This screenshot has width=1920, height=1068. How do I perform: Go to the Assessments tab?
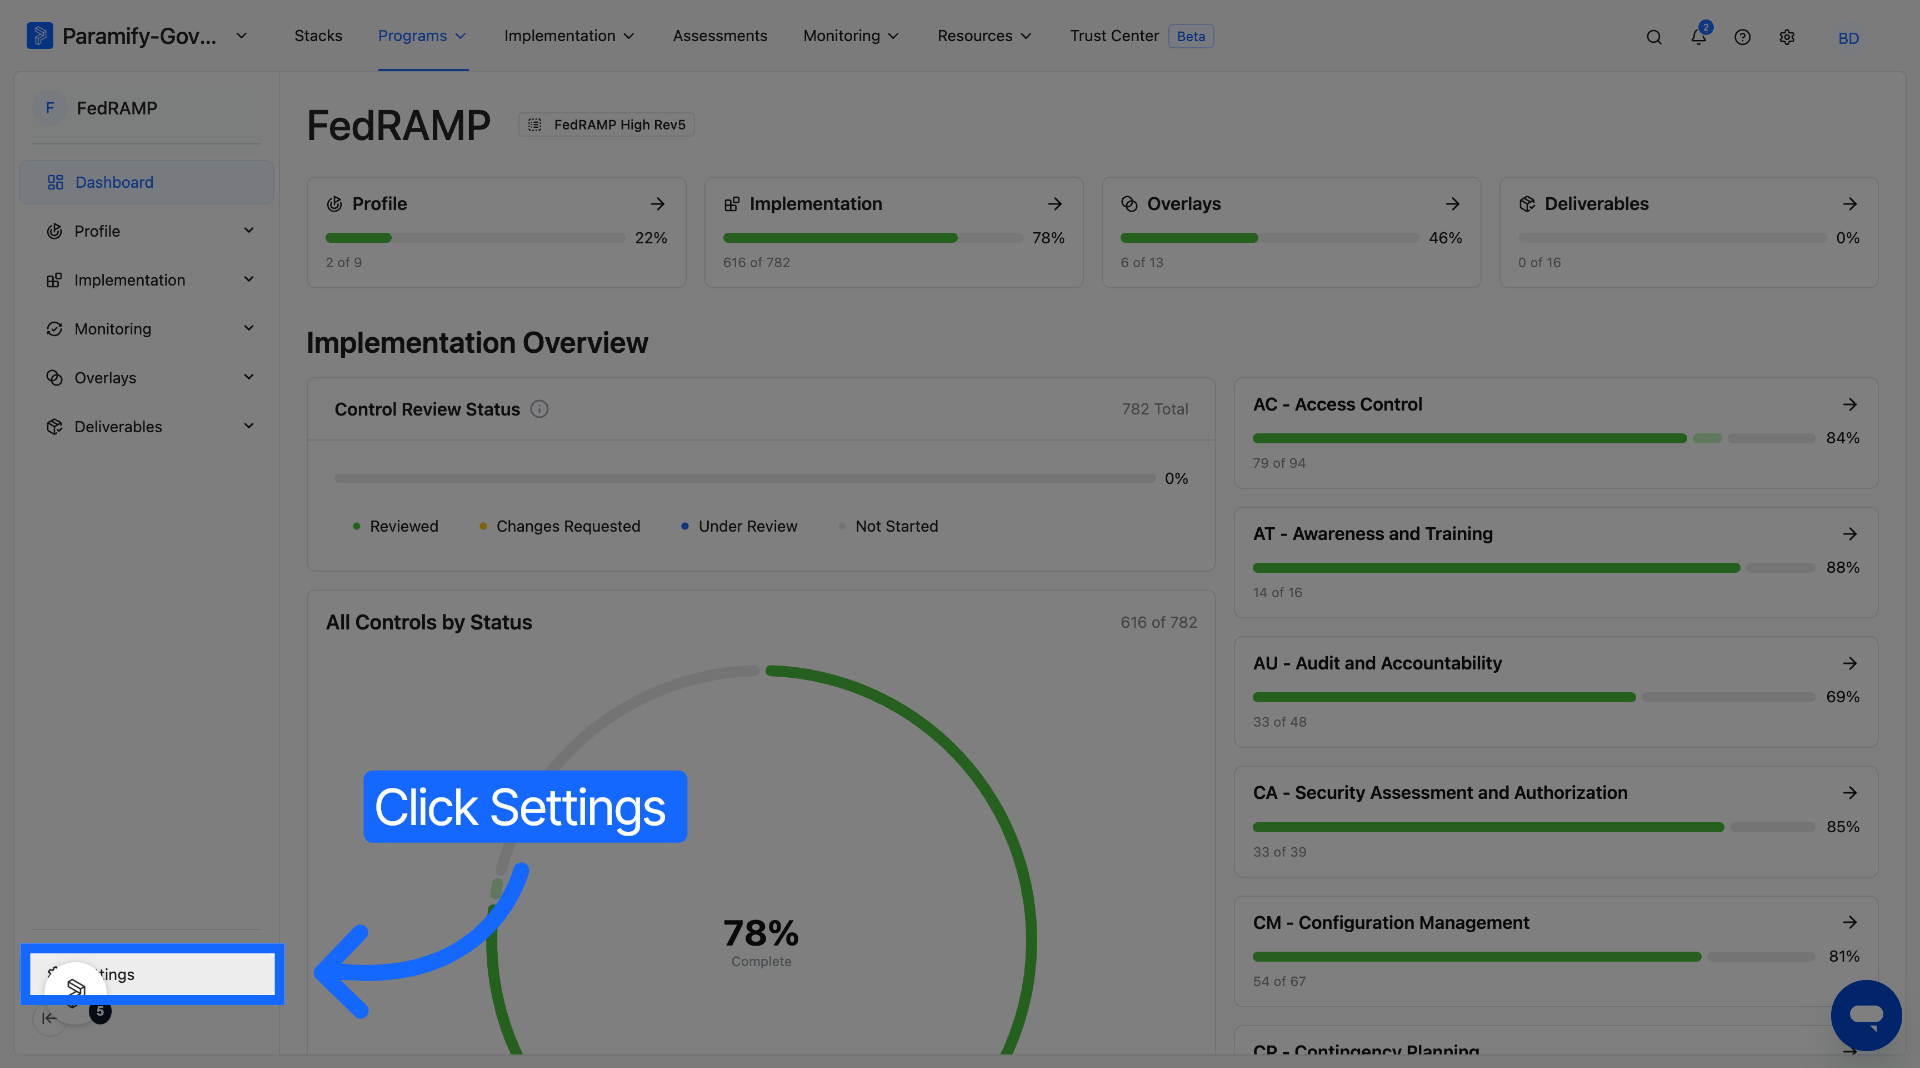tap(720, 36)
